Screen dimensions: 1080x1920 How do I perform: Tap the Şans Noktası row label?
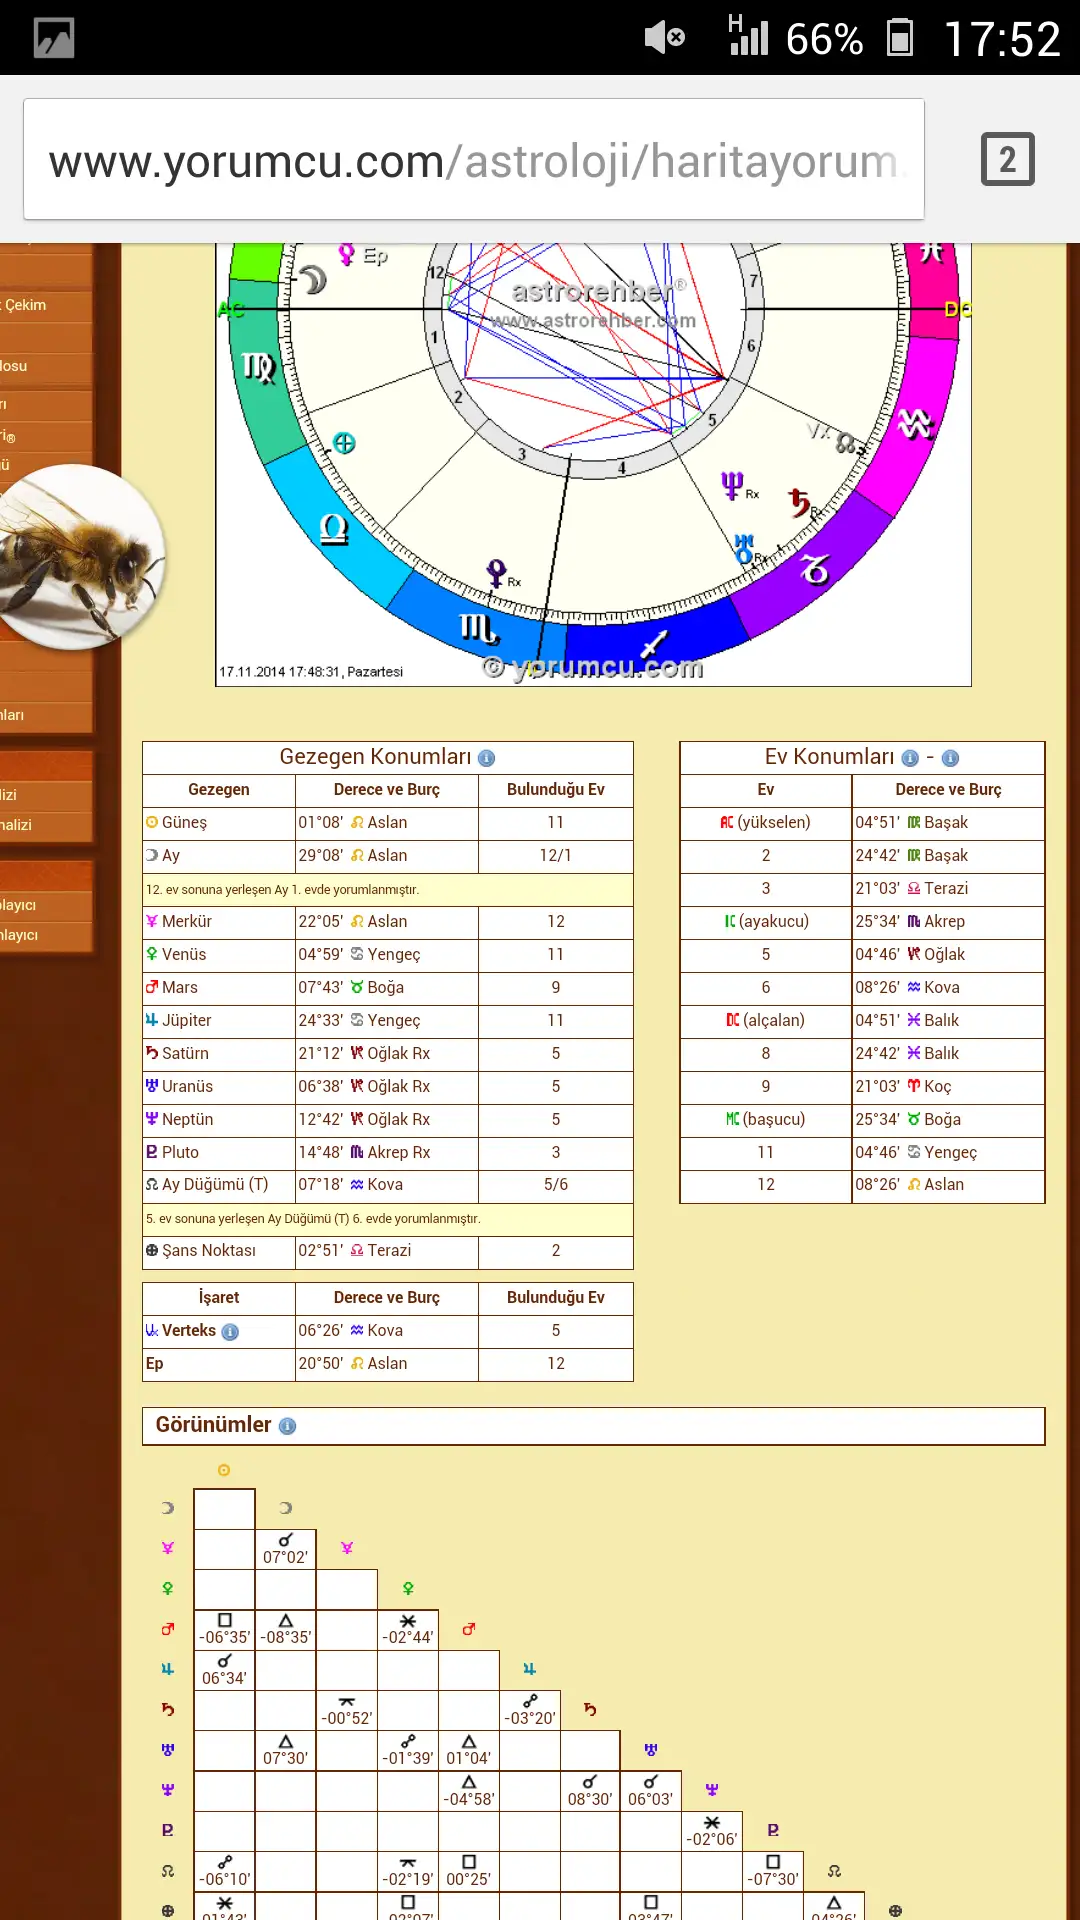(208, 1250)
